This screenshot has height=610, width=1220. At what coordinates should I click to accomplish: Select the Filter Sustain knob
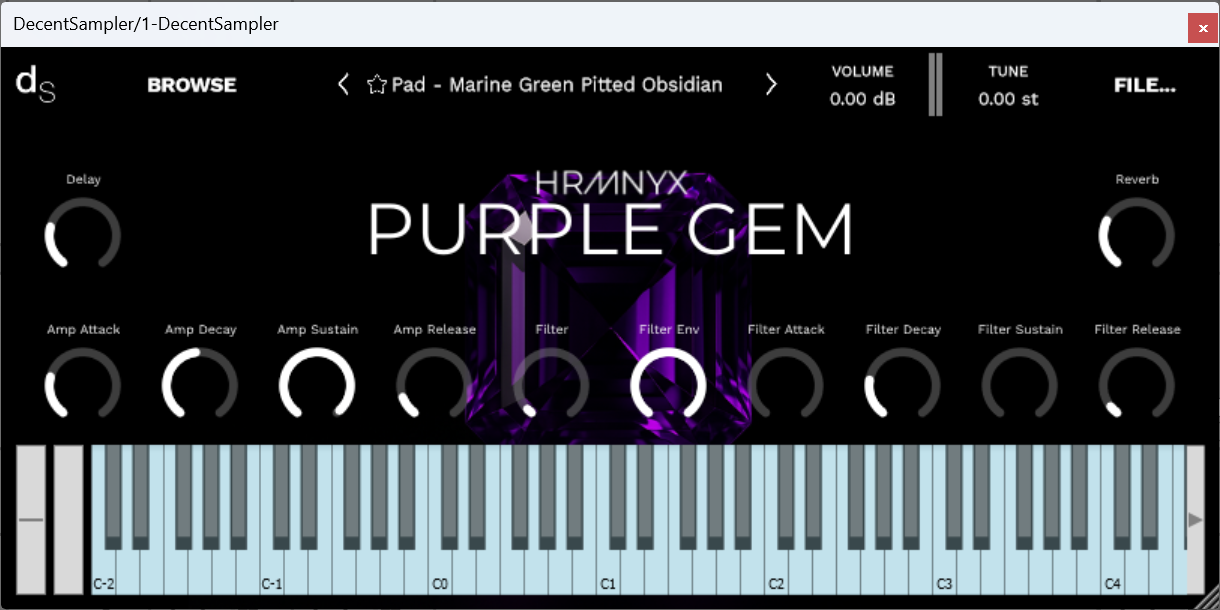pos(1020,385)
